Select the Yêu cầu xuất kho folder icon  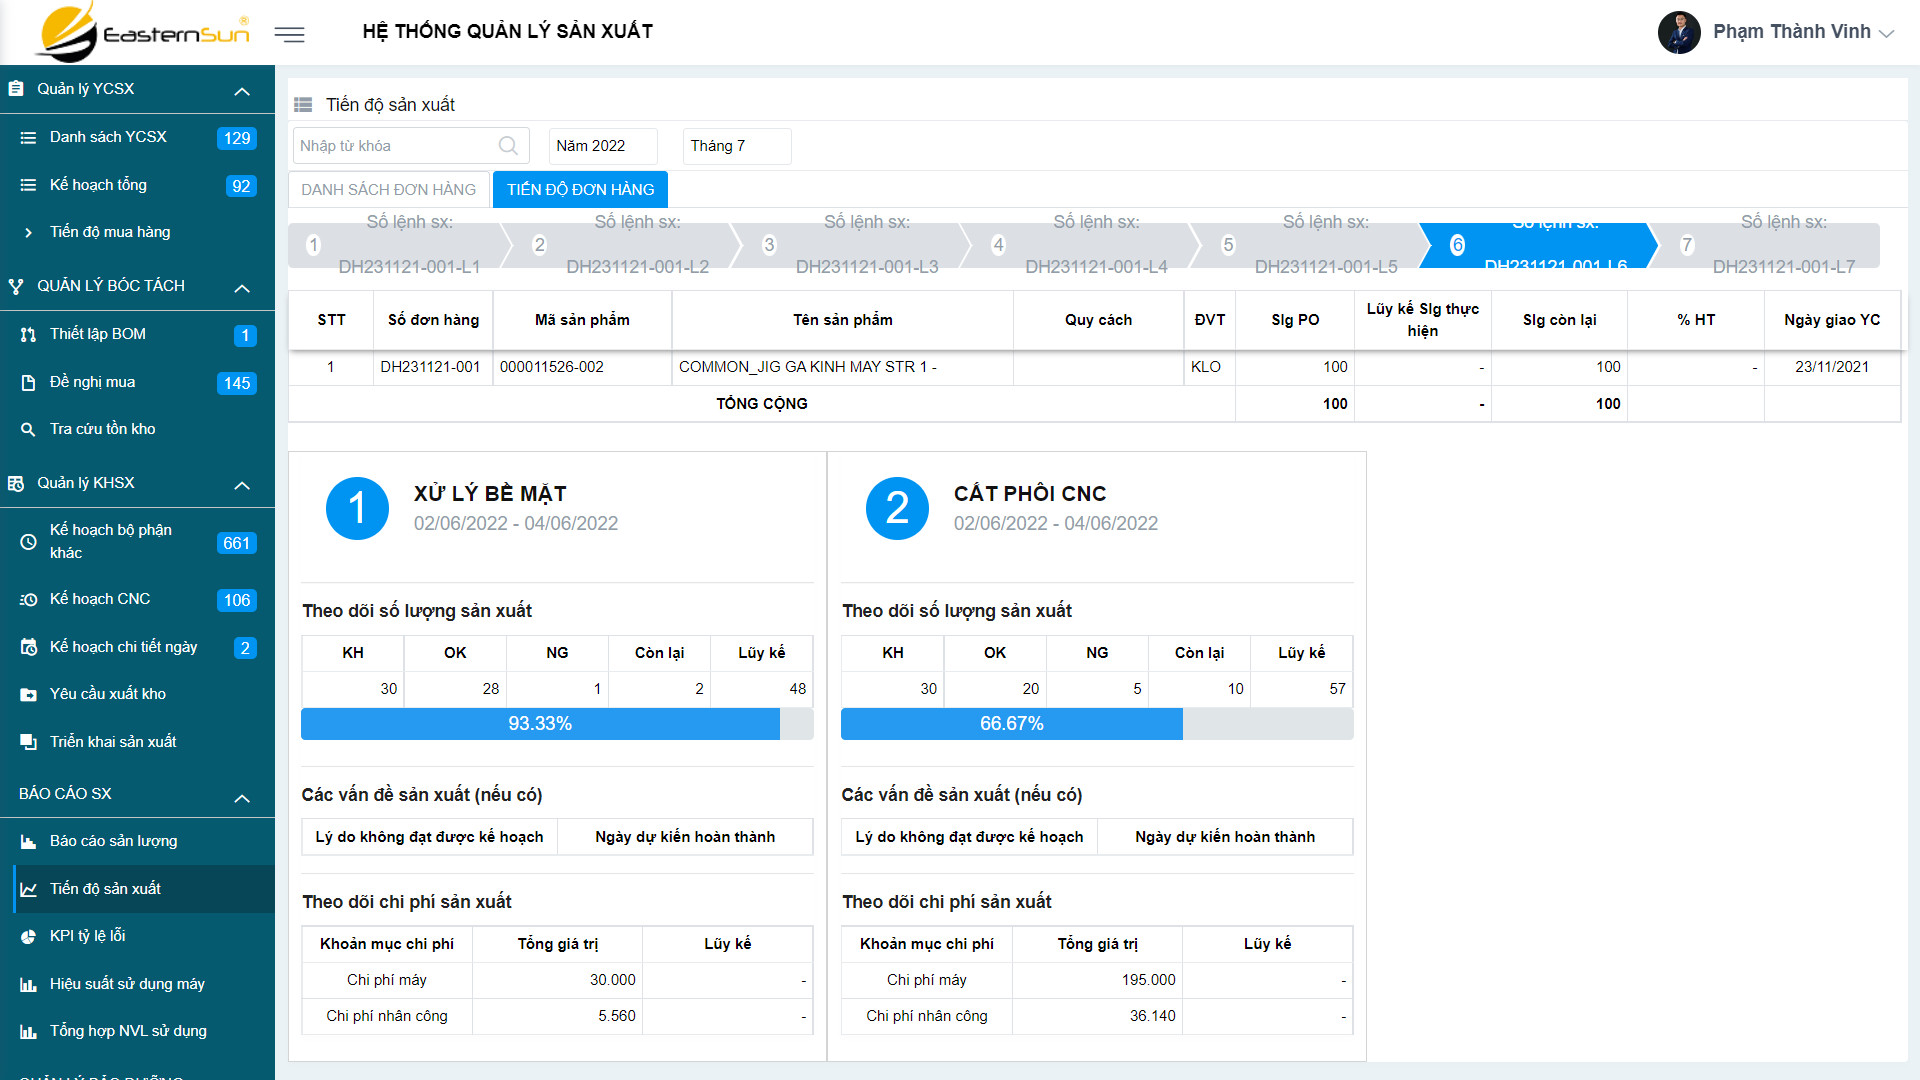point(28,694)
